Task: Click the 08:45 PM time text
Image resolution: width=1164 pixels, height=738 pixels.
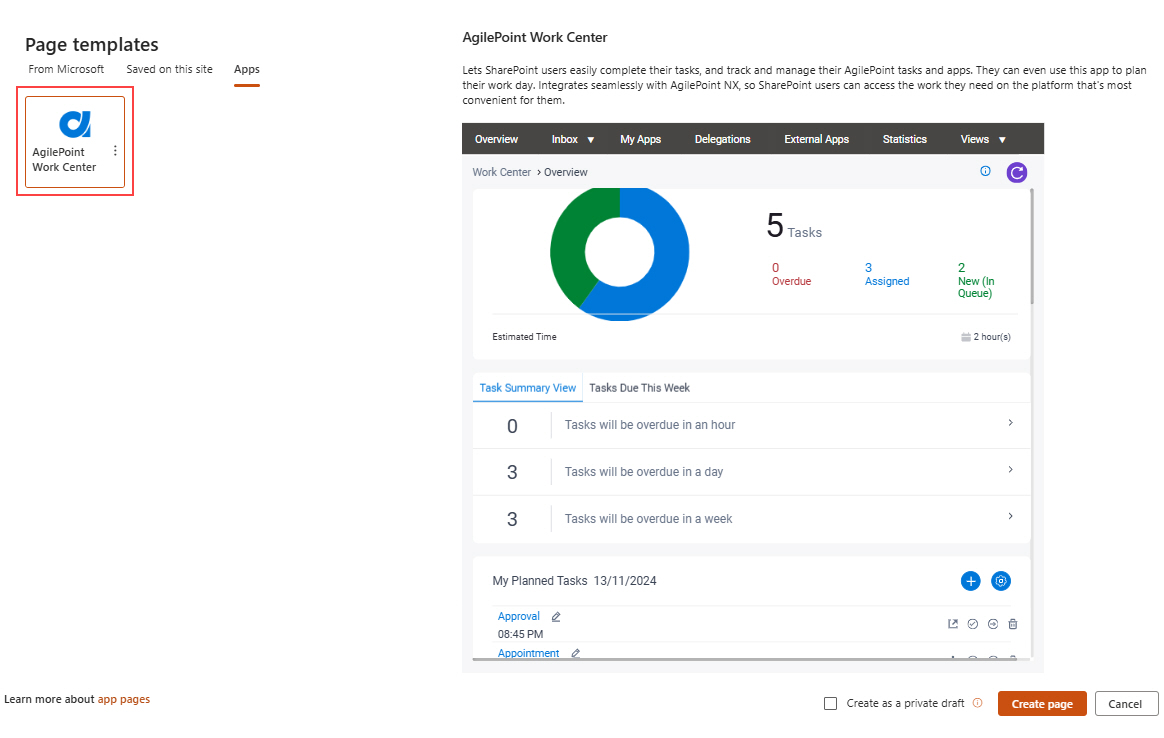Action: click(x=520, y=634)
